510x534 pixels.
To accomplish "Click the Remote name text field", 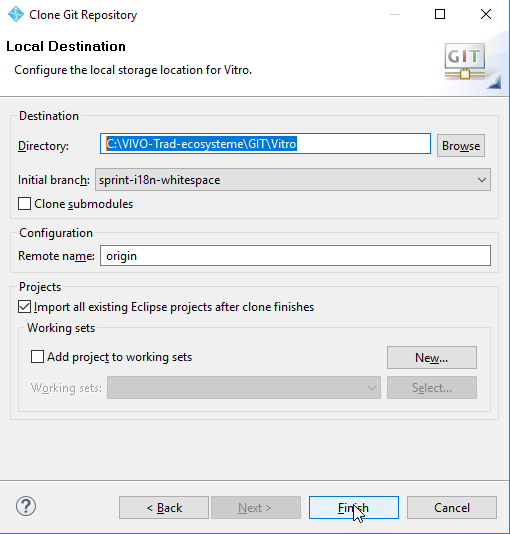I will (x=296, y=256).
